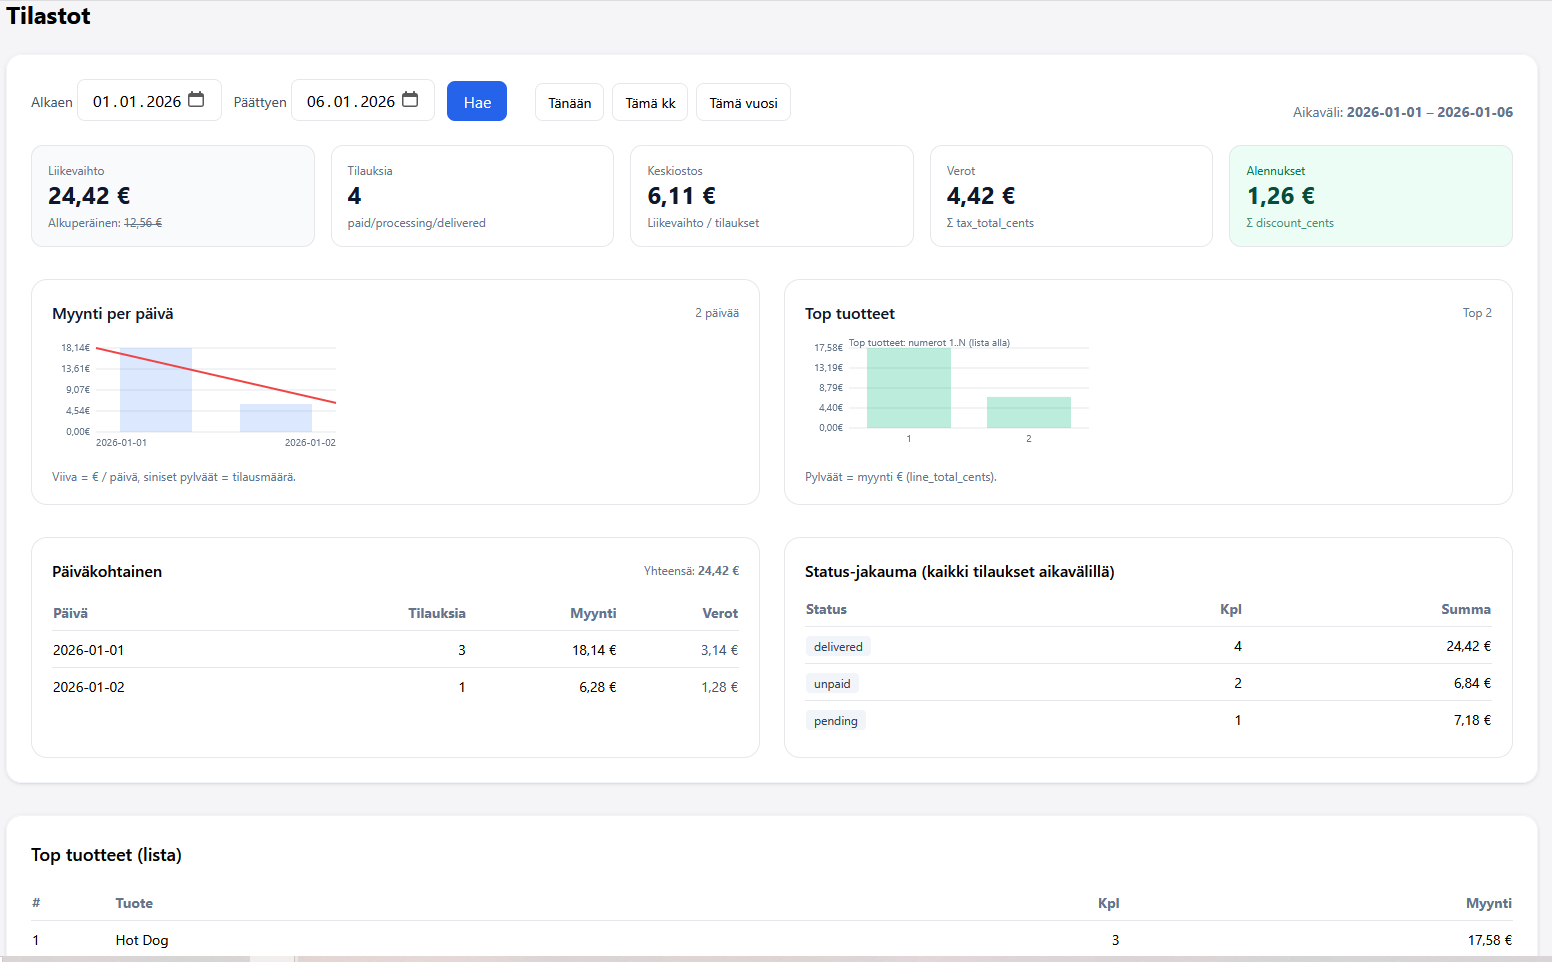Click the tallest green bar in Top tuotteet
The image size is (1552, 962).
908,388
